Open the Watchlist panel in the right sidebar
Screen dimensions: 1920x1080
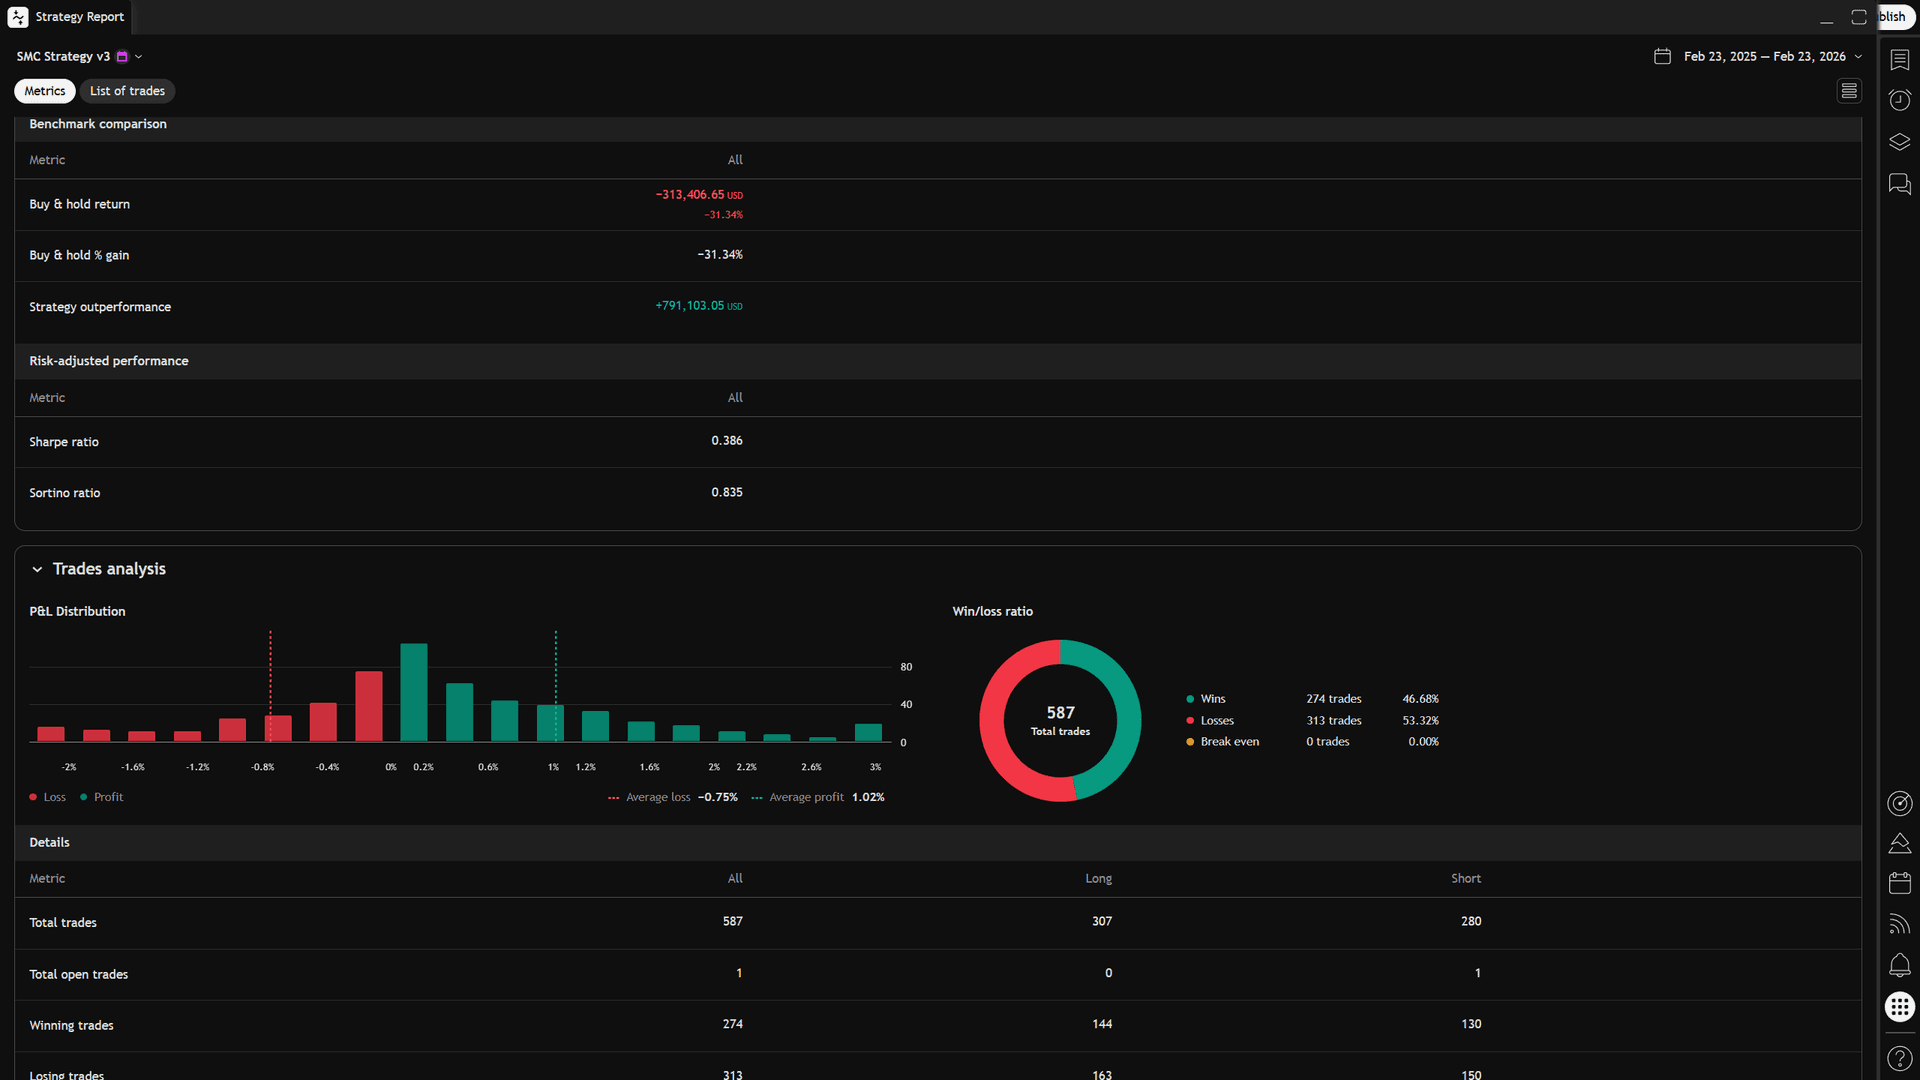point(1899,60)
